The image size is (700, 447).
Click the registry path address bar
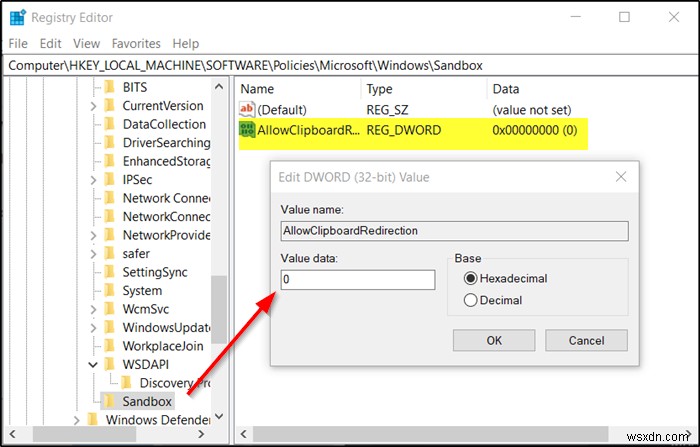(350, 66)
